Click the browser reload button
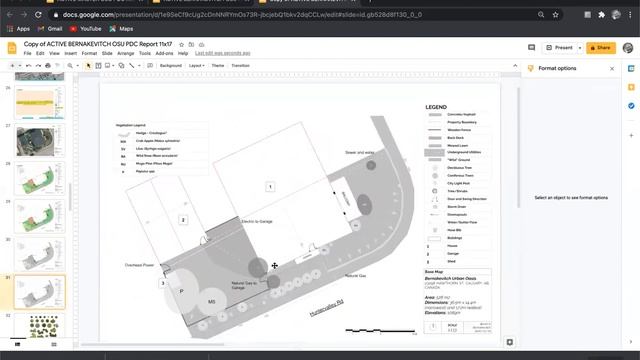Viewport: 640px width, 360px height. coord(38,15)
